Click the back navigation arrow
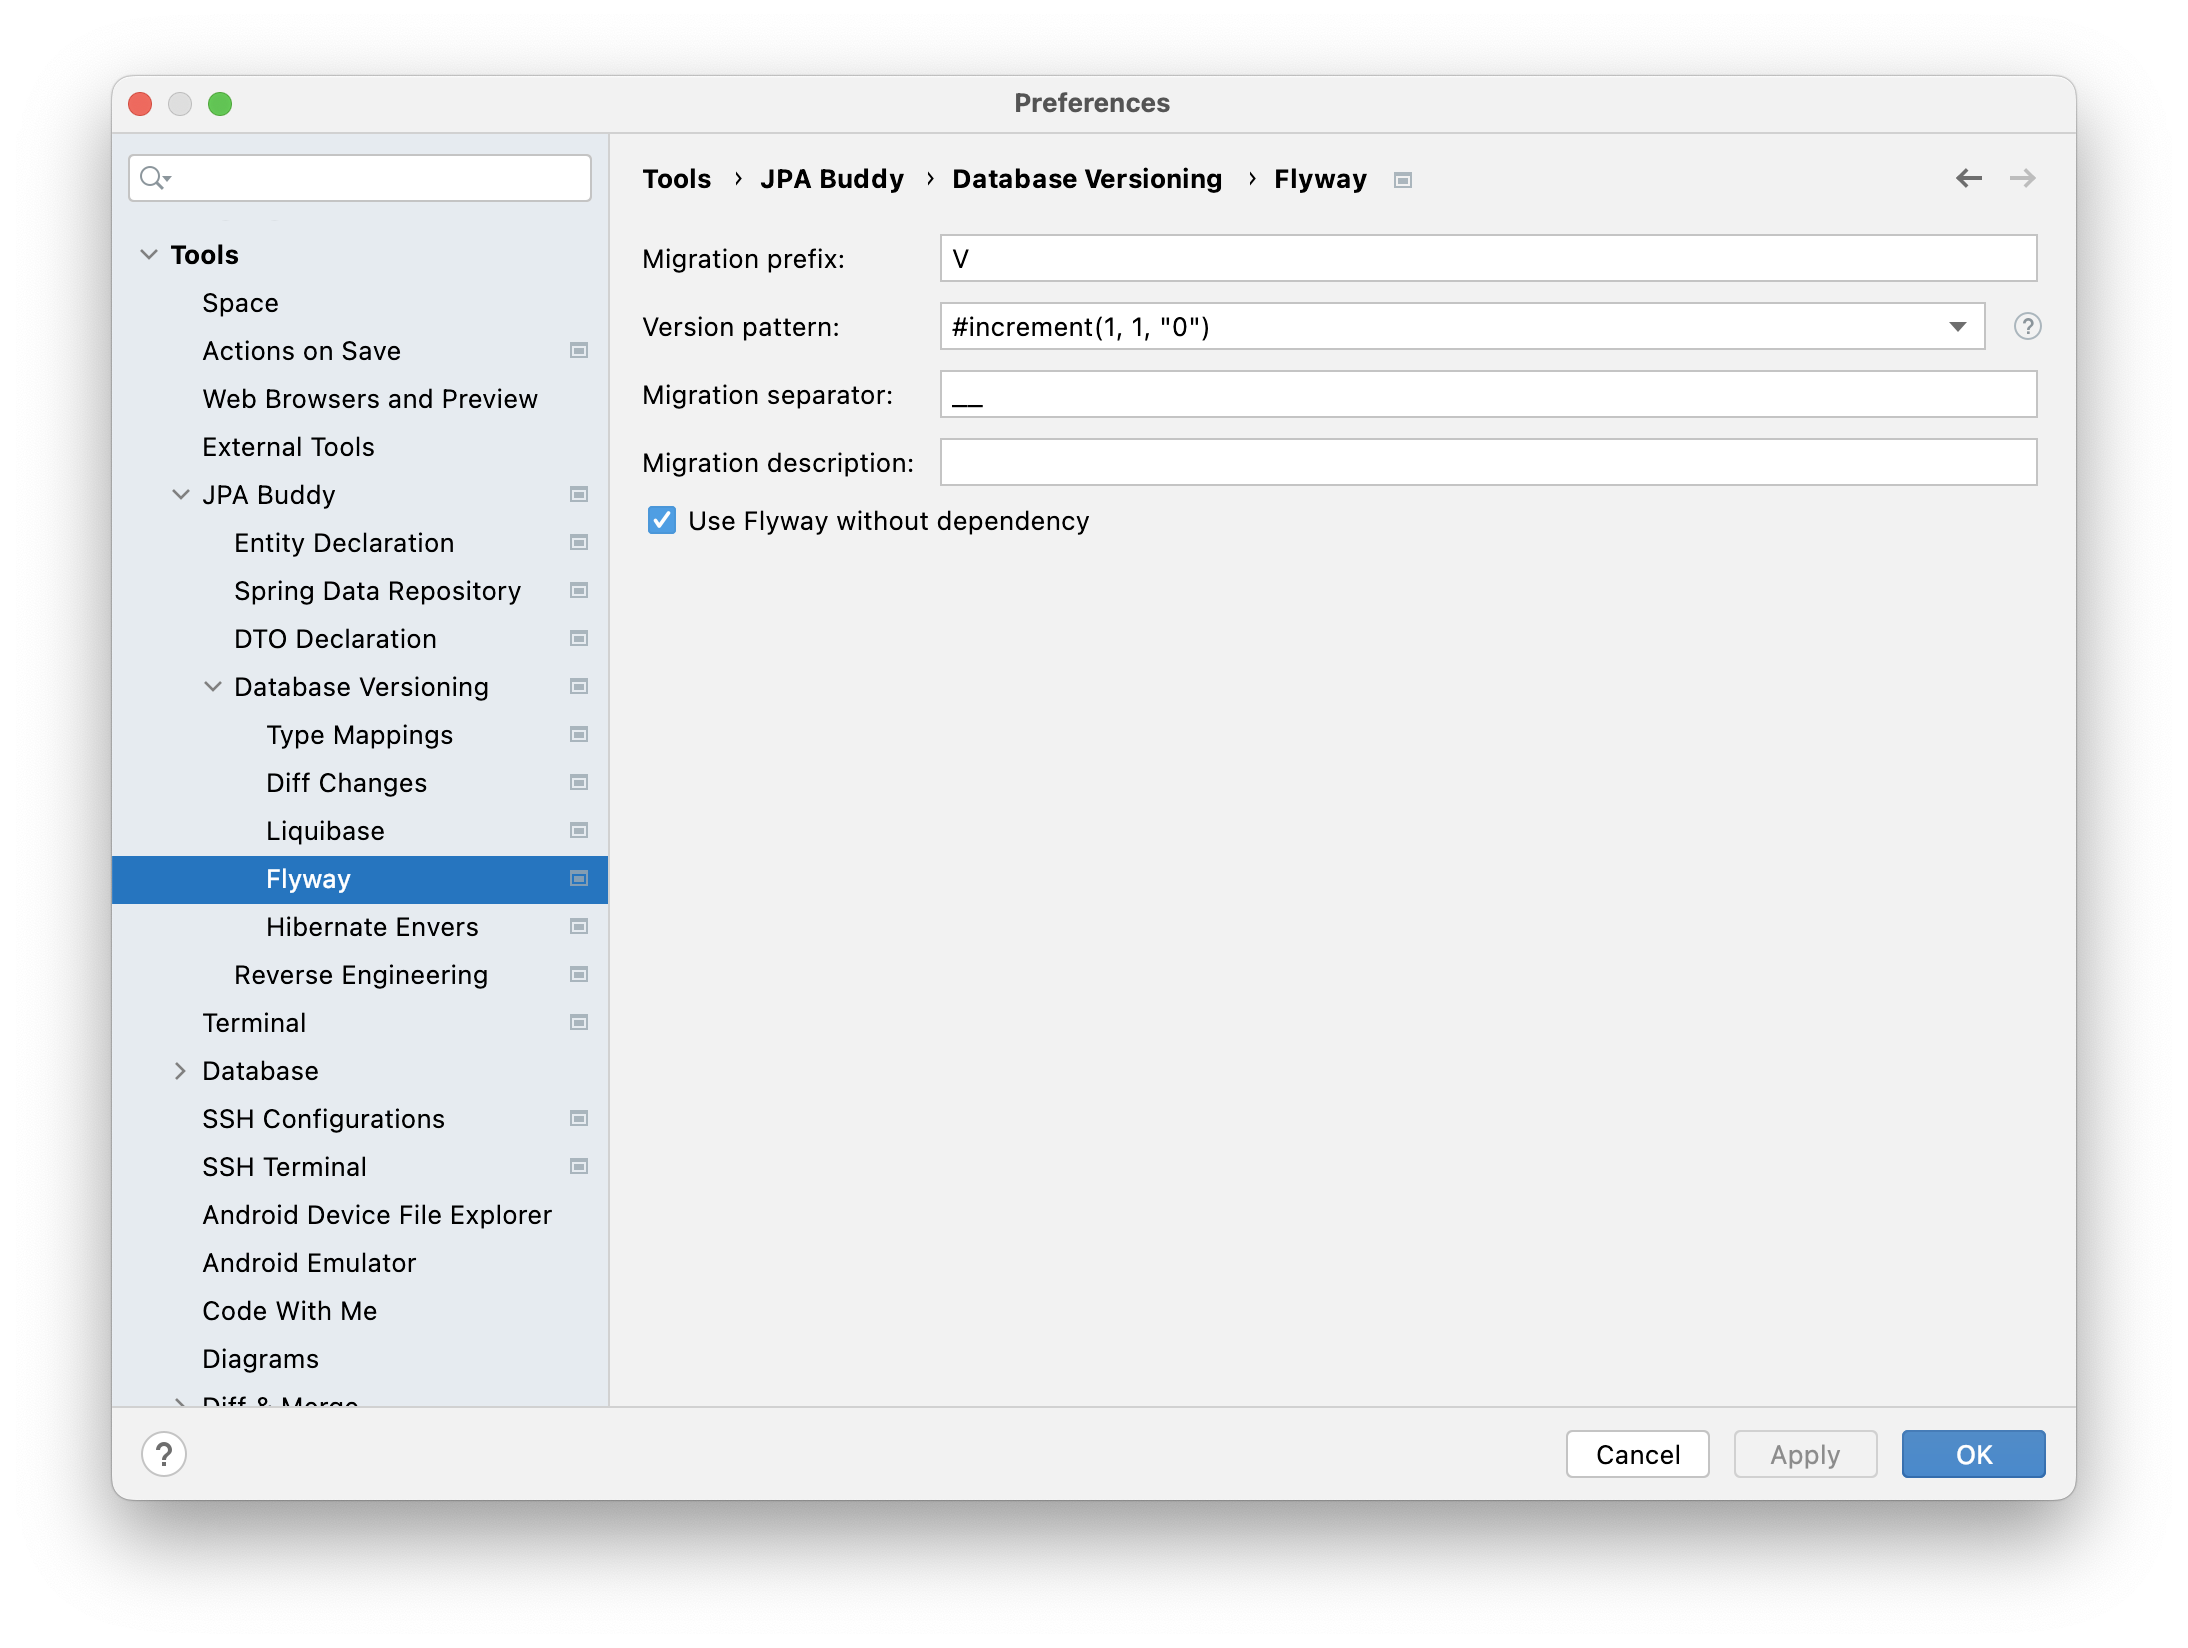Image resolution: width=2188 pixels, height=1648 pixels. click(1969, 178)
